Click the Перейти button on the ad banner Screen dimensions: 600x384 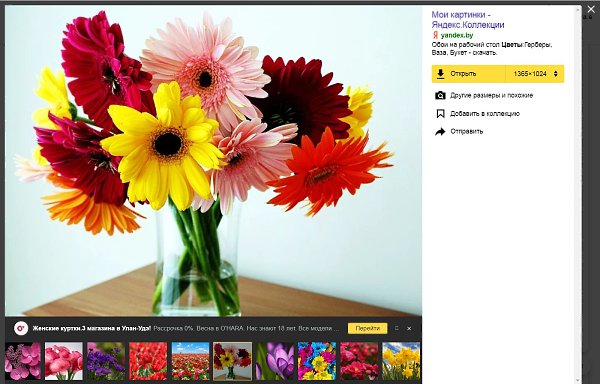(367, 328)
